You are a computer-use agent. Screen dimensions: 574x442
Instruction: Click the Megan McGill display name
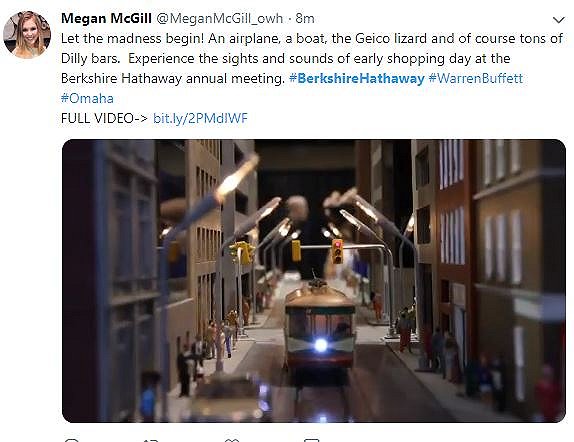click(x=106, y=18)
